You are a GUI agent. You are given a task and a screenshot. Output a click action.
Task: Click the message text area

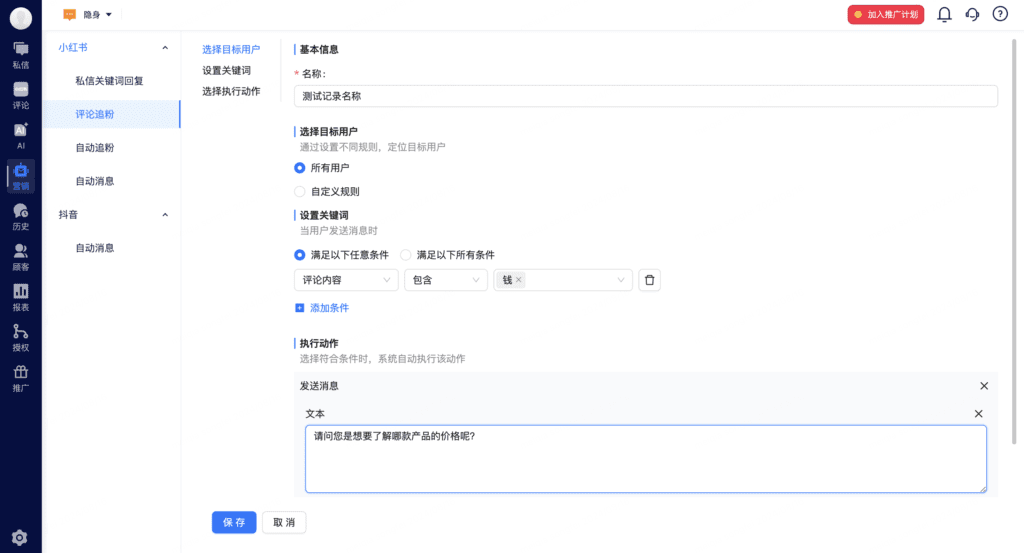[646, 459]
